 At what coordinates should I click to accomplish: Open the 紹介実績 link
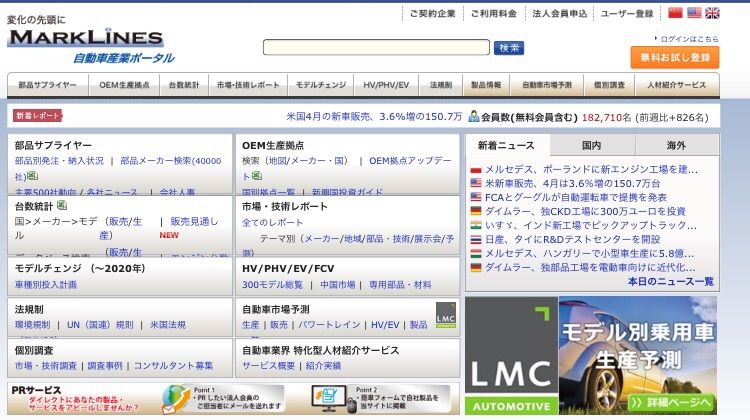point(323,365)
